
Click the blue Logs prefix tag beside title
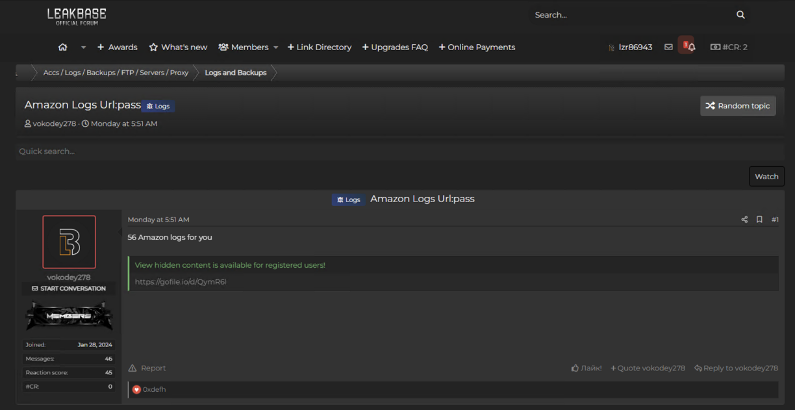[x=159, y=105]
